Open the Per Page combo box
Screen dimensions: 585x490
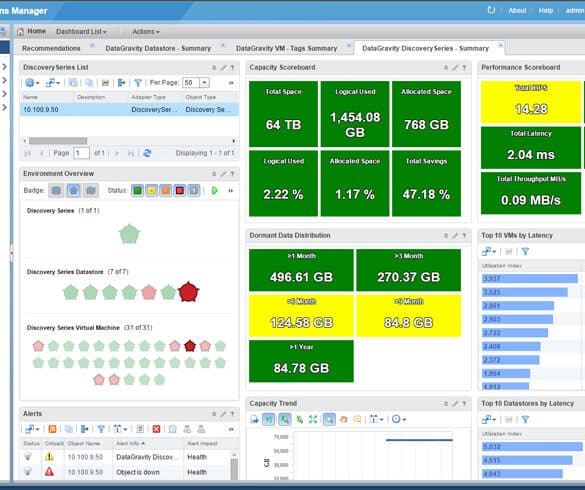pyautogui.click(x=195, y=83)
